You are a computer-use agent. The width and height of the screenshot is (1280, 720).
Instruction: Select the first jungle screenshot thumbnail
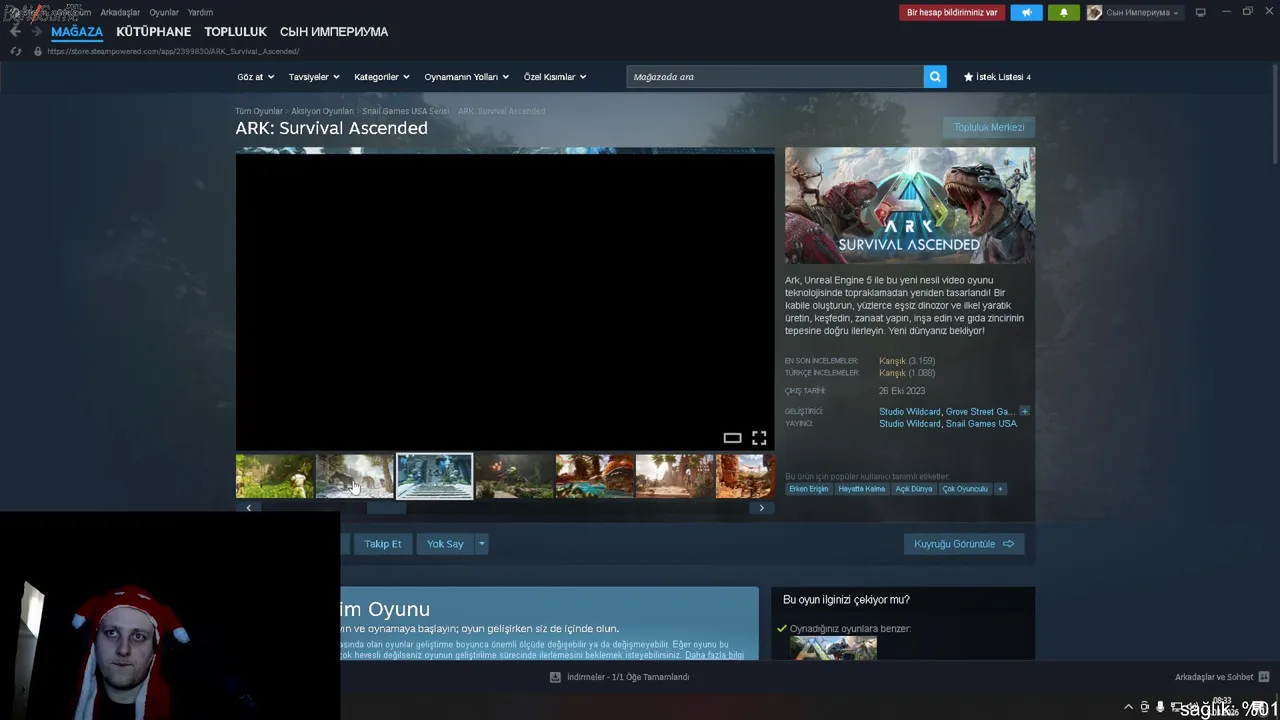275,476
